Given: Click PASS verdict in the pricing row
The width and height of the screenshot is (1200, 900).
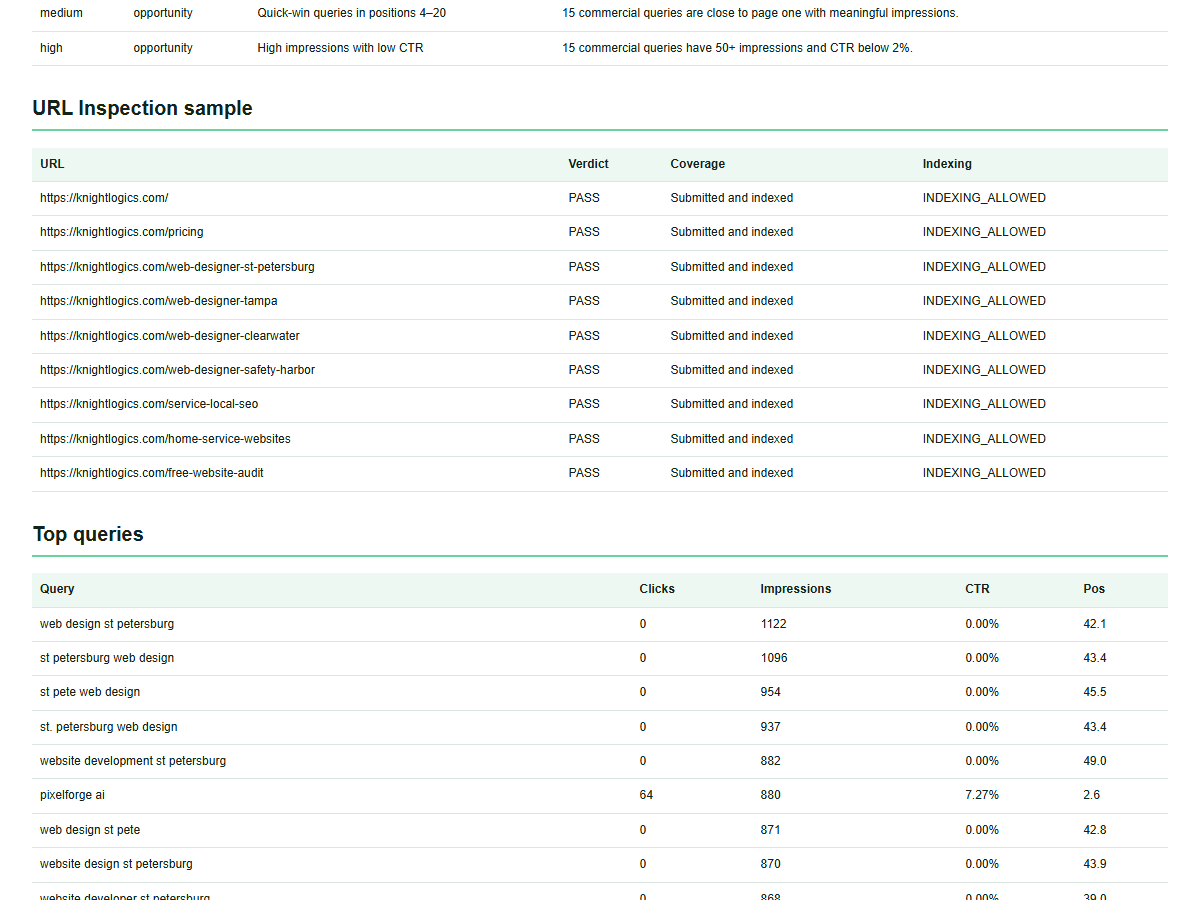Looking at the screenshot, I should click(x=584, y=232).
